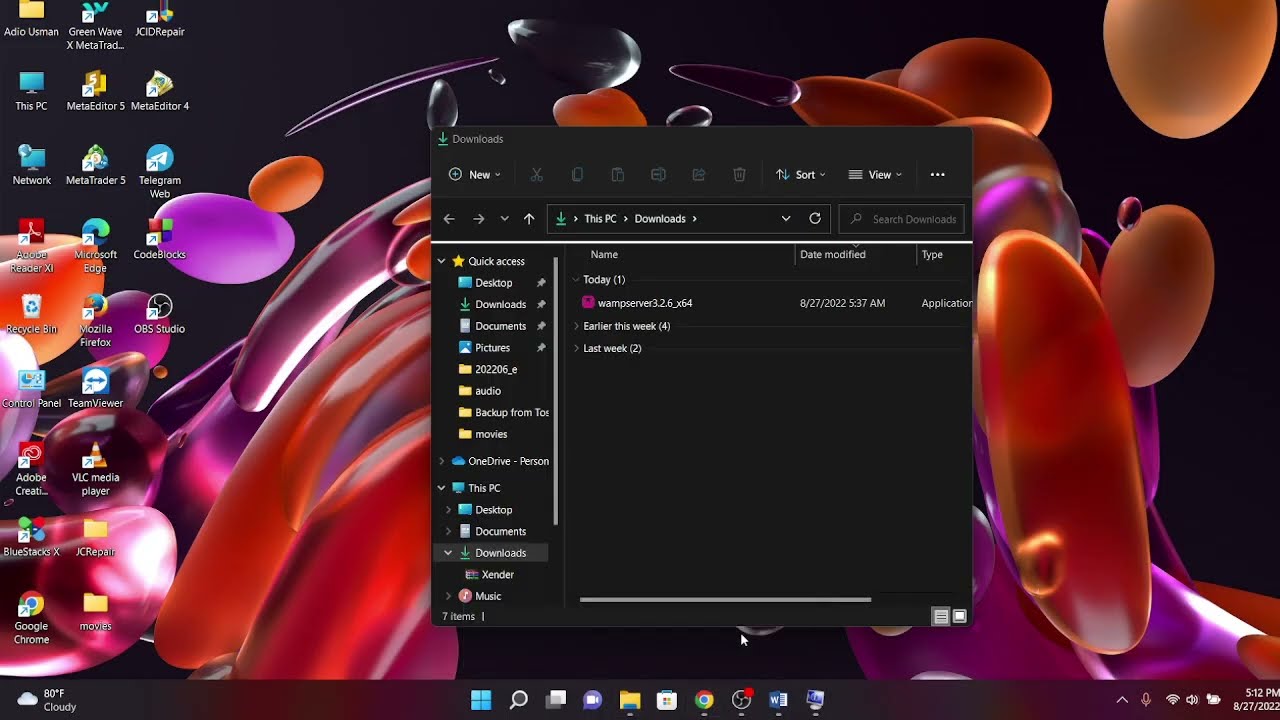This screenshot has width=1280, height=720.
Task: Open the View dropdown
Action: click(x=875, y=174)
